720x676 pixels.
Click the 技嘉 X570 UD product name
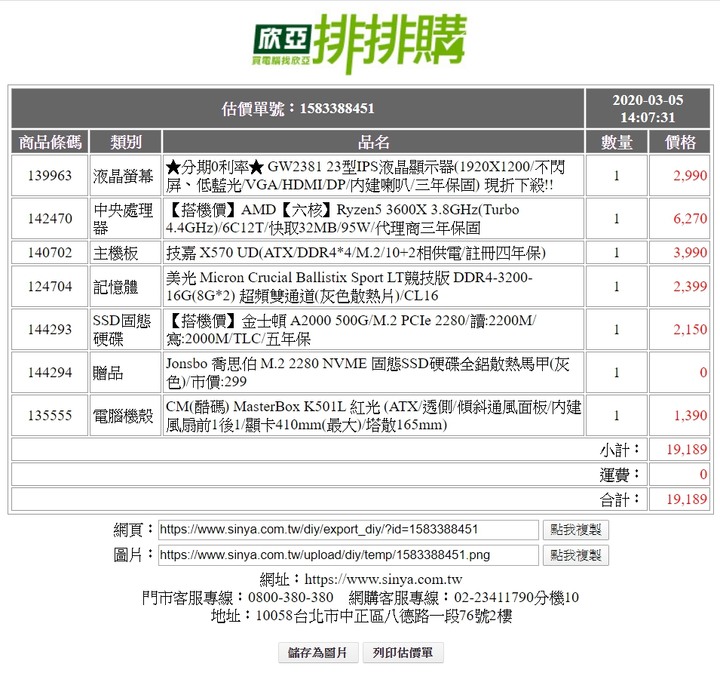coord(355,253)
